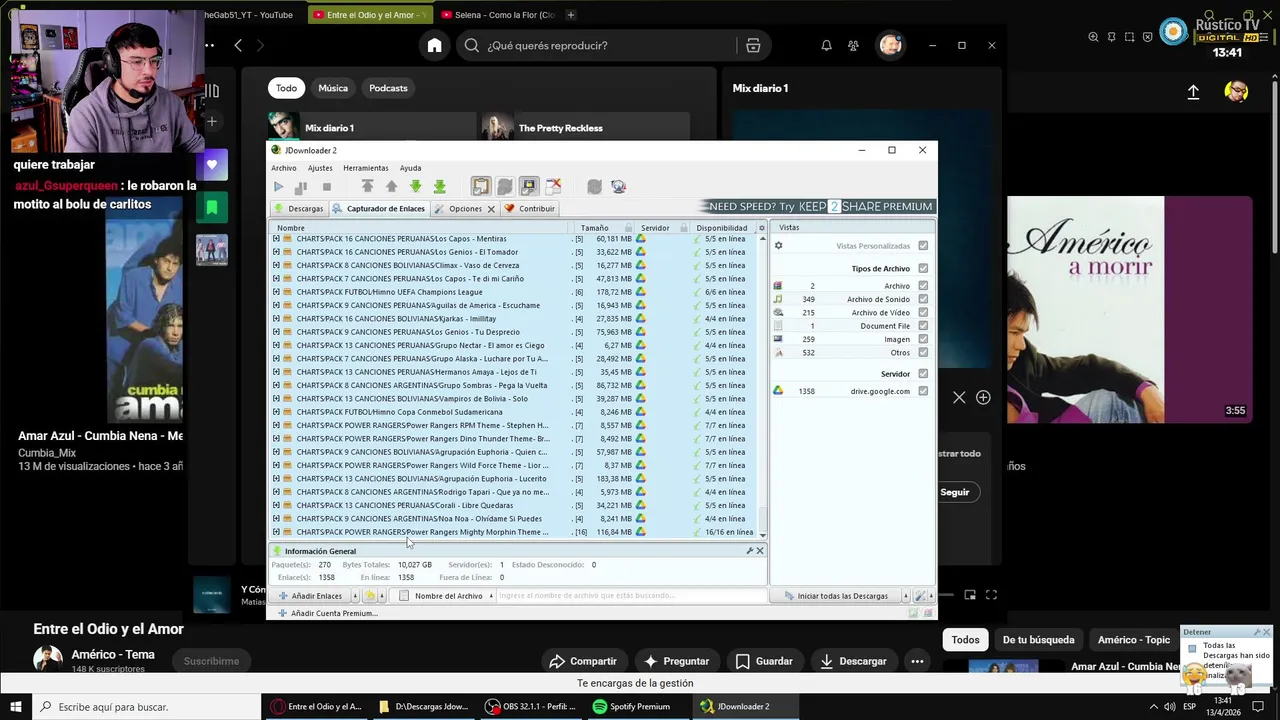
Task: Stop downloads with the square stop icon
Action: click(x=326, y=187)
